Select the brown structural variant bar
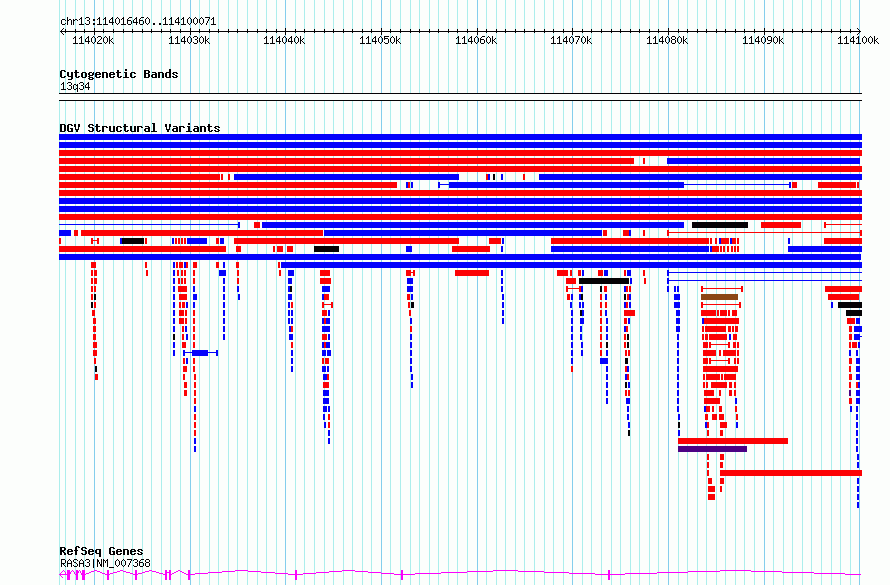Image resolution: width=890 pixels, height=585 pixels. [x=720, y=297]
